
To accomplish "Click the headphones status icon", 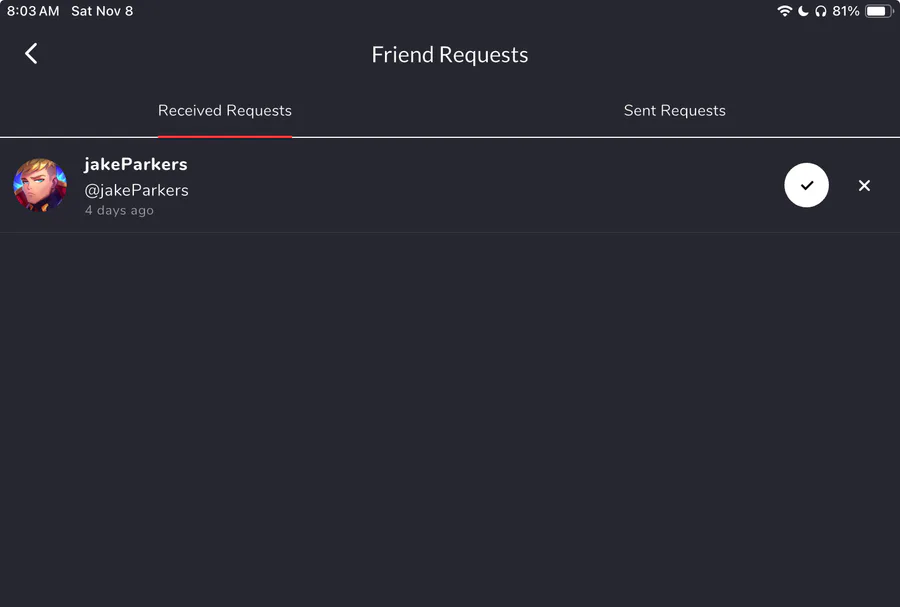I will coord(820,11).
